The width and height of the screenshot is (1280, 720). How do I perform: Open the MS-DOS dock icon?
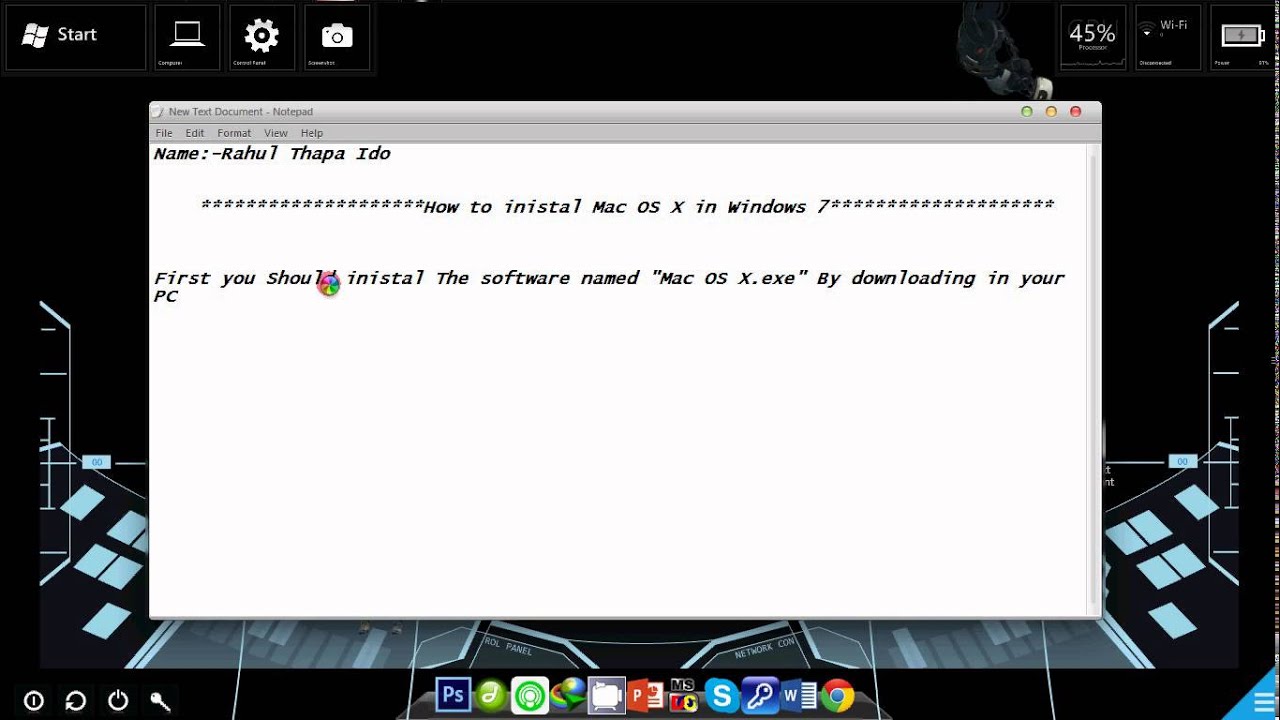click(x=683, y=694)
